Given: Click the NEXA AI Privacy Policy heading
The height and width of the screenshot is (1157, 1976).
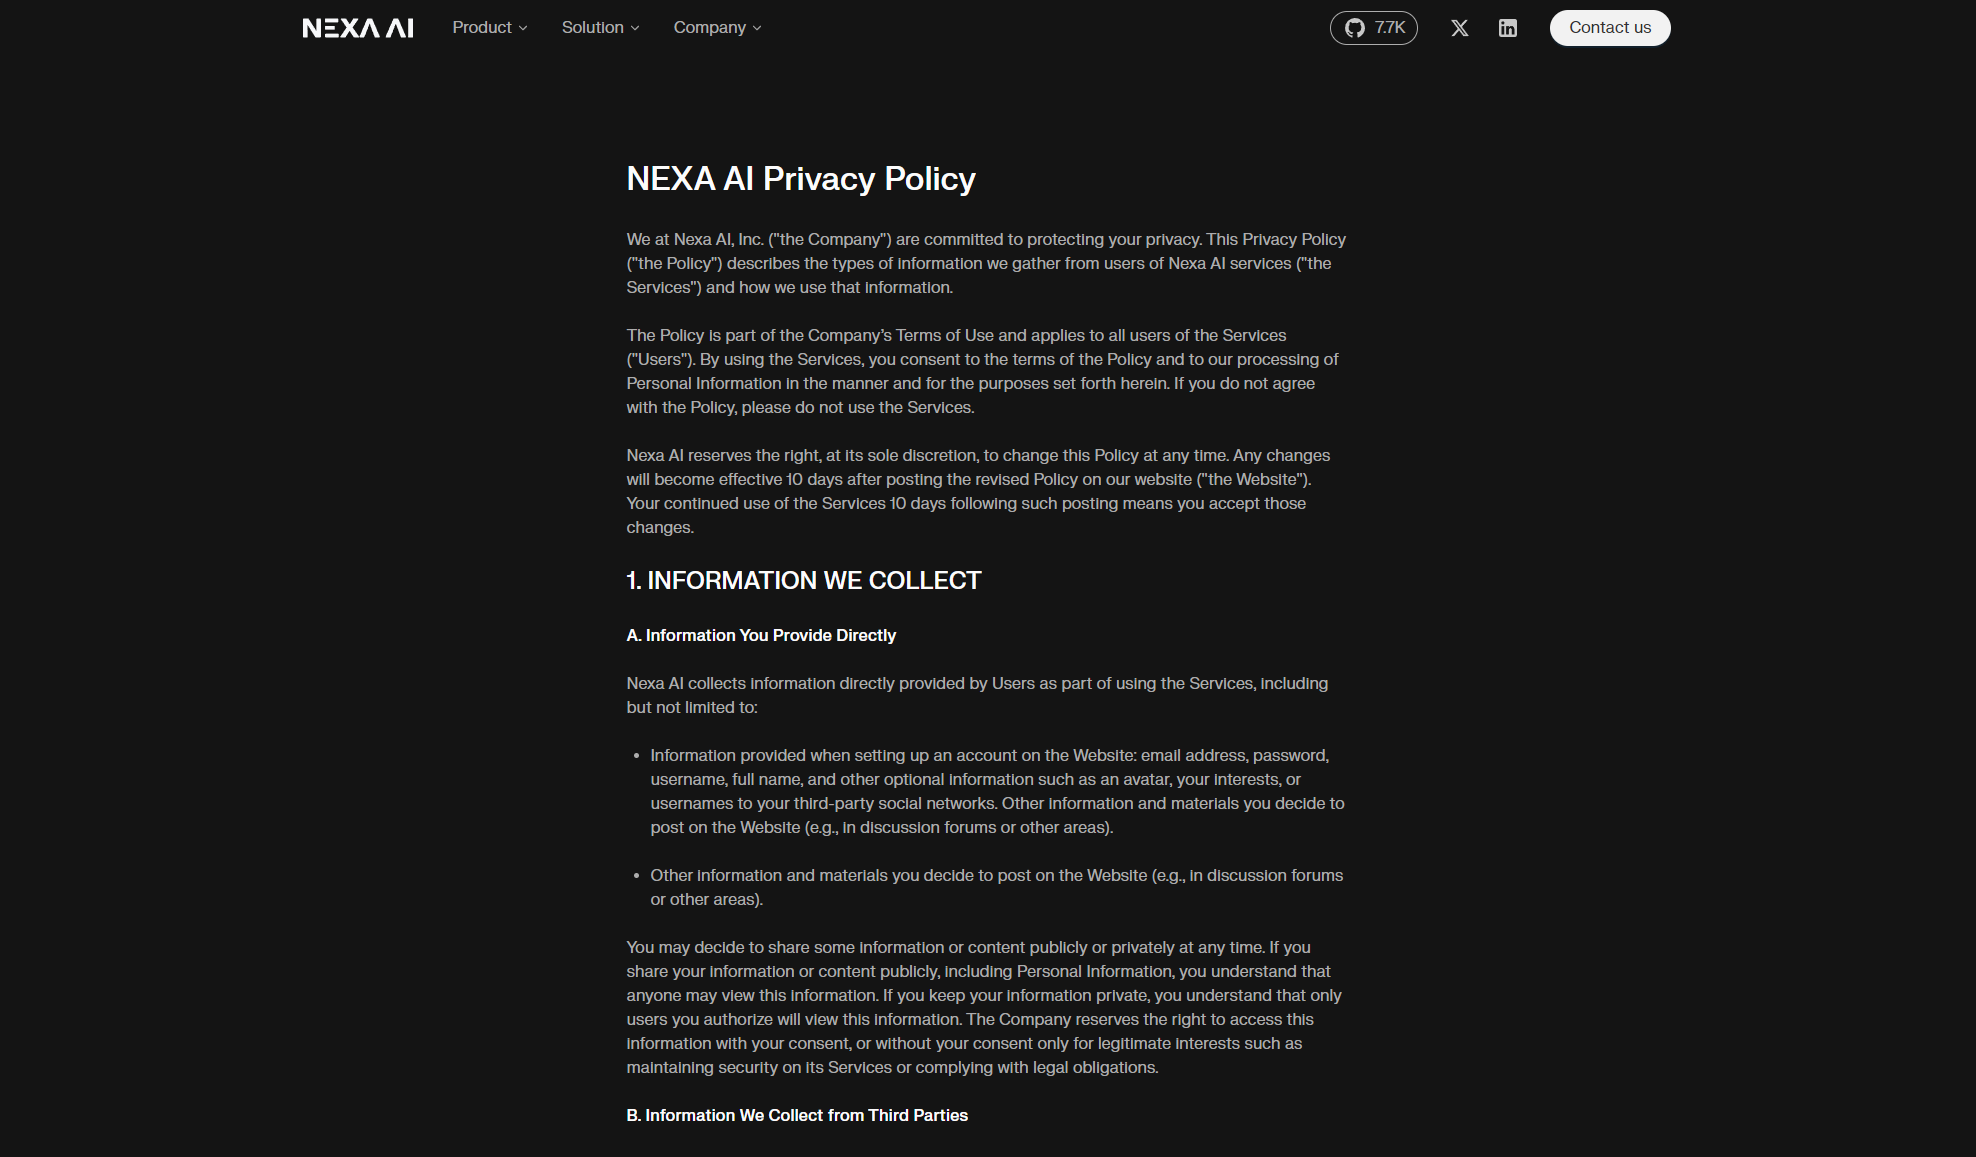Looking at the screenshot, I should 800,179.
